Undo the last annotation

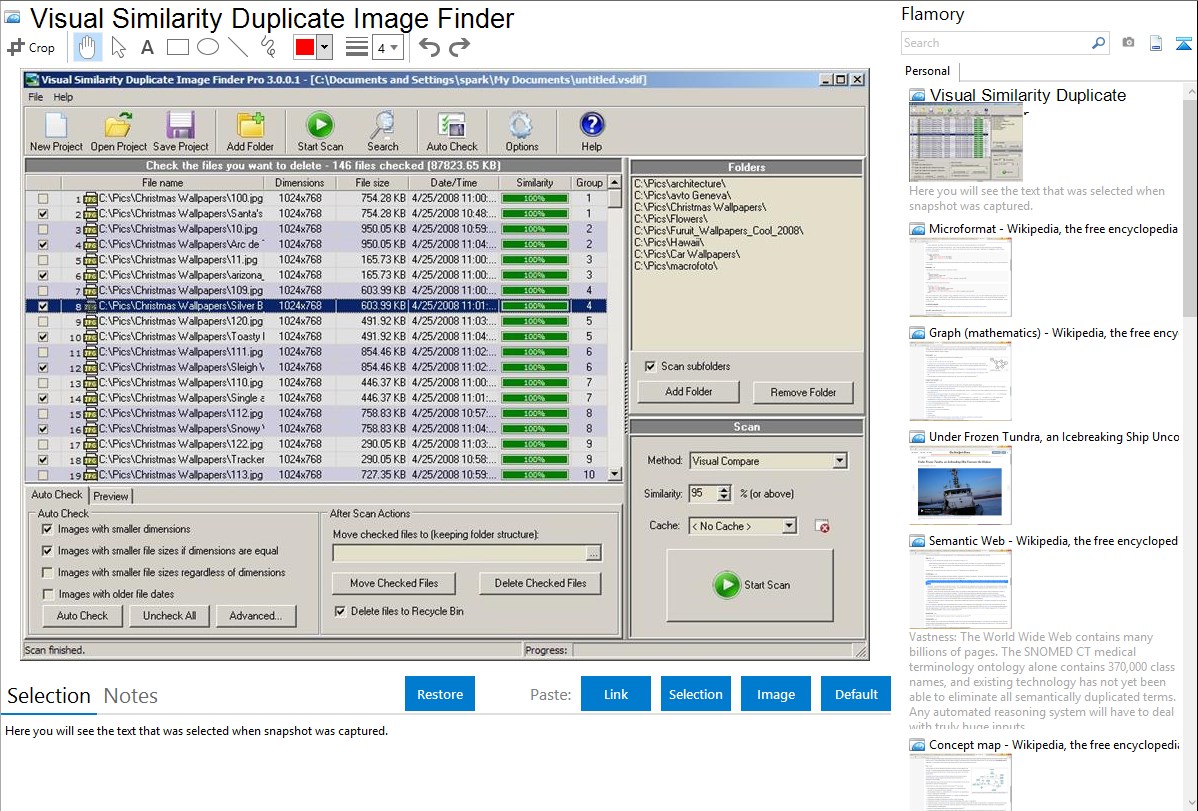click(x=429, y=47)
